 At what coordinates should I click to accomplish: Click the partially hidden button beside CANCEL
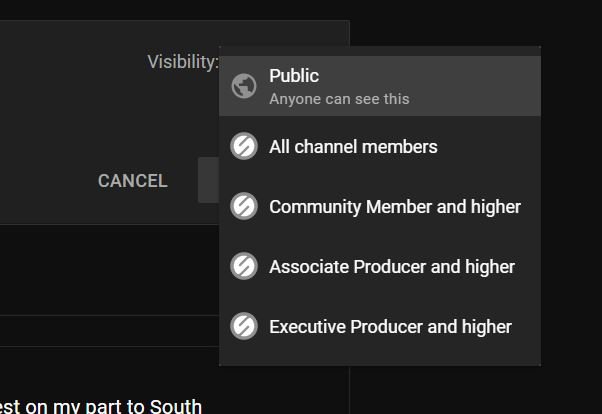pyautogui.click(x=208, y=181)
